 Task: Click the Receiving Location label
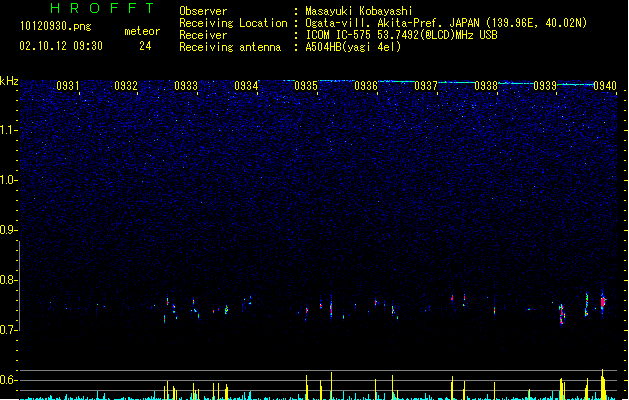point(233,23)
